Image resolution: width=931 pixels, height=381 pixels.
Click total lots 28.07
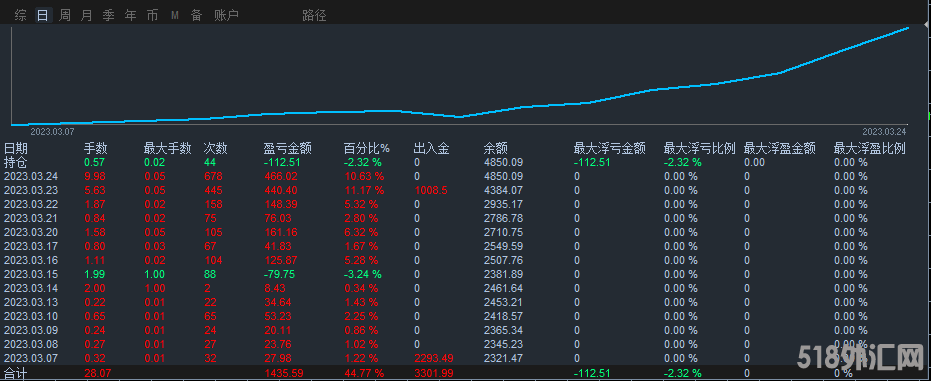(x=97, y=373)
